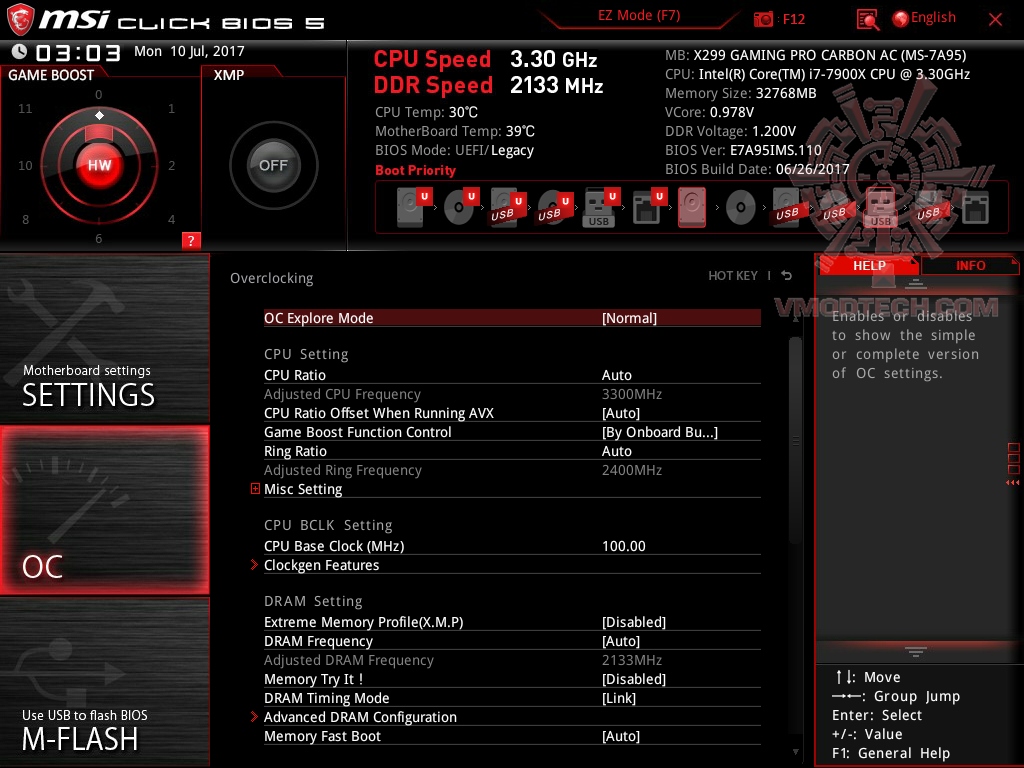Image resolution: width=1024 pixels, height=768 pixels.
Task: Select the UEFI CD/DVD boot device icon
Action: [x=461, y=207]
